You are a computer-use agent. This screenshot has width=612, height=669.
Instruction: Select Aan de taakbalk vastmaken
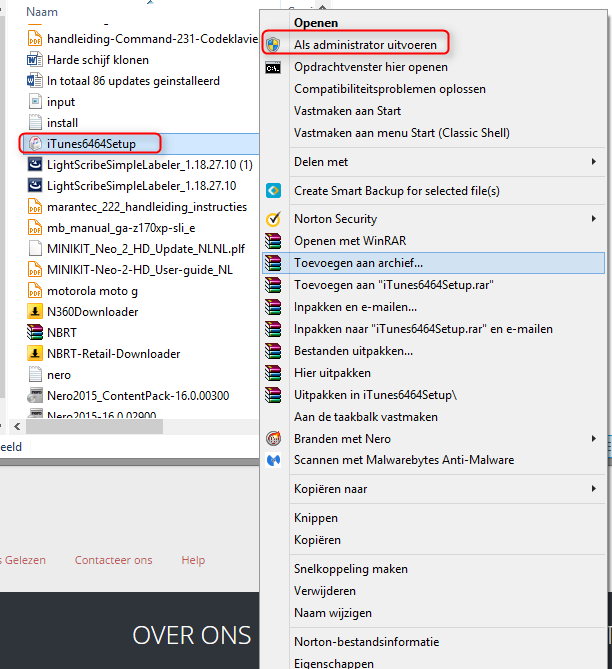[x=366, y=416]
